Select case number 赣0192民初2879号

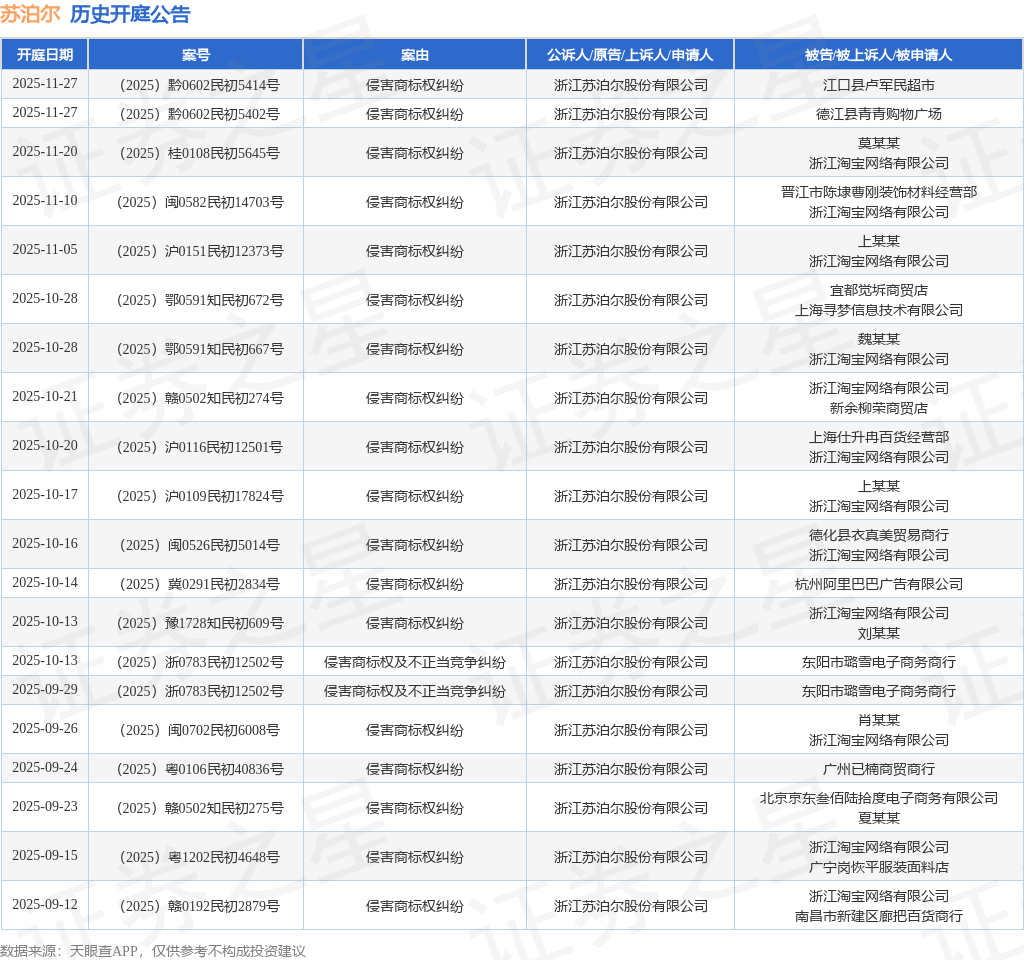click(200, 906)
